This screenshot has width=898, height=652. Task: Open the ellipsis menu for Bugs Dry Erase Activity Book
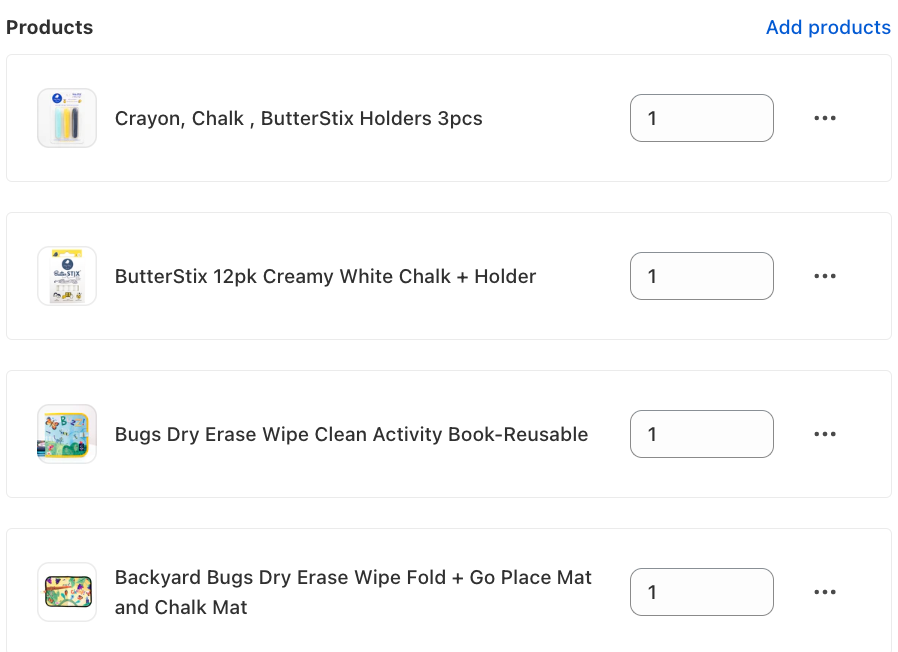tap(825, 434)
